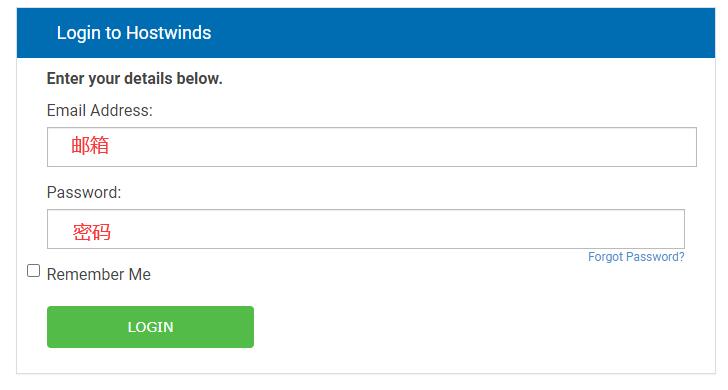Image resolution: width=728 pixels, height=390 pixels.
Task: Select the word Hostwinds in the header
Action: pyautogui.click(x=169, y=33)
